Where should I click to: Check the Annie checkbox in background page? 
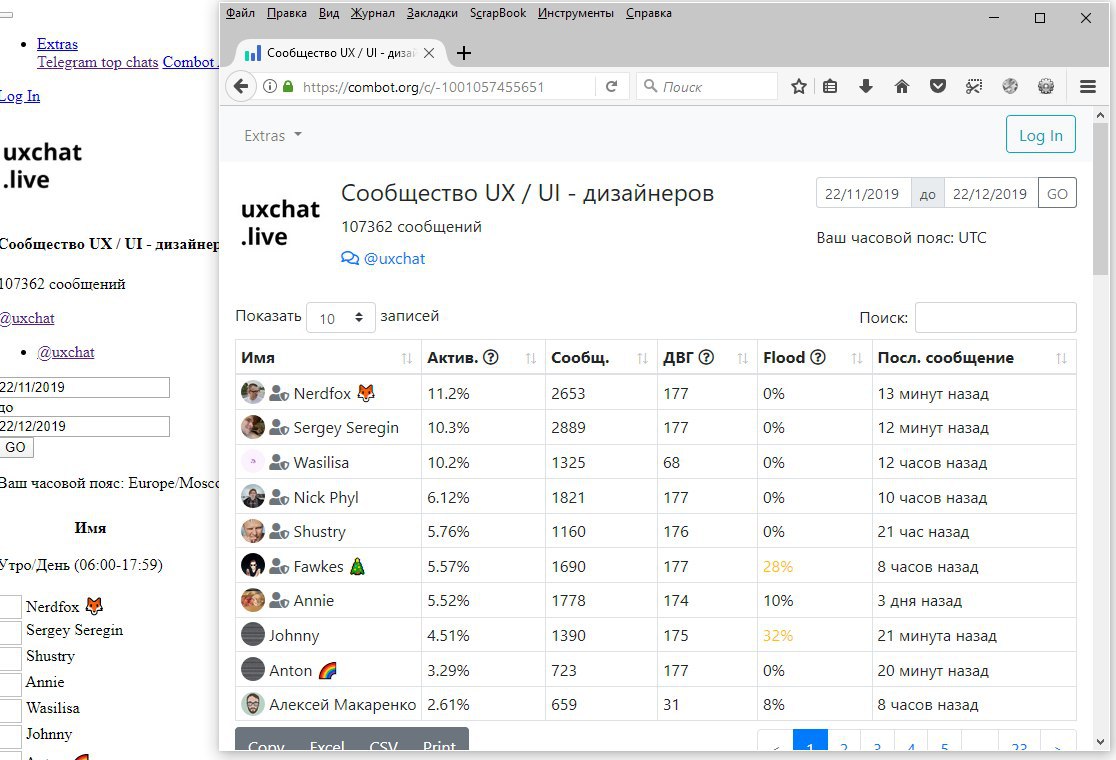pos(11,683)
